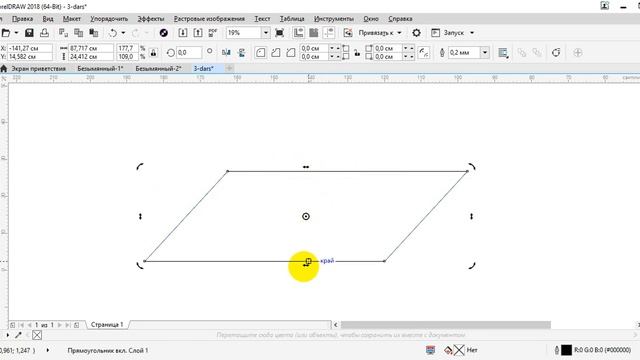This screenshot has width=640, height=360.
Task: Expand the zoom level dropdown
Action: [x=266, y=33]
